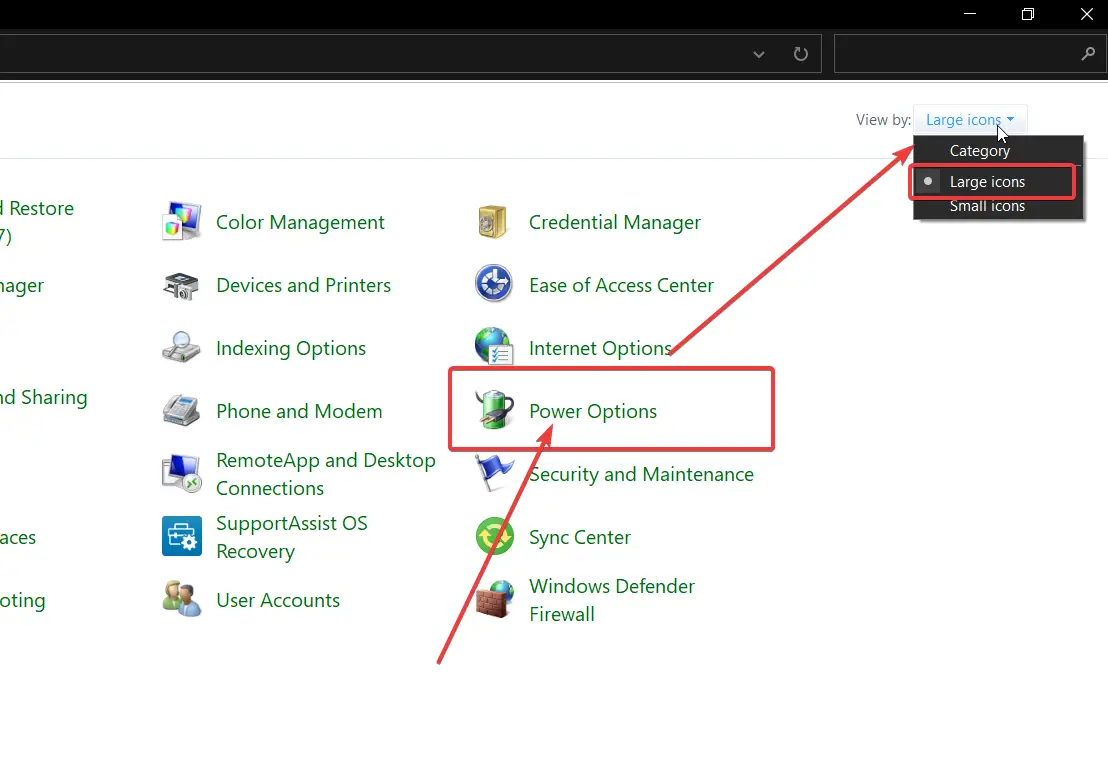The height and width of the screenshot is (780, 1108).
Task: Click the Windows Defender Firewall brick icon
Action: tap(494, 600)
